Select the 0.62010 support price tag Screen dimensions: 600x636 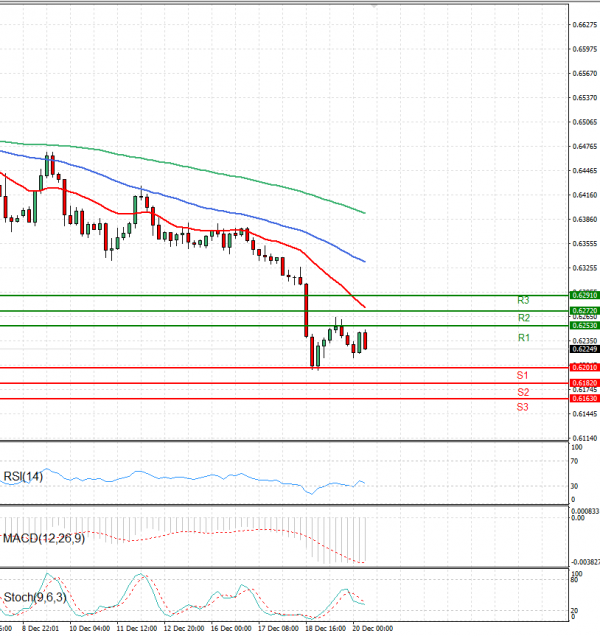click(x=585, y=367)
